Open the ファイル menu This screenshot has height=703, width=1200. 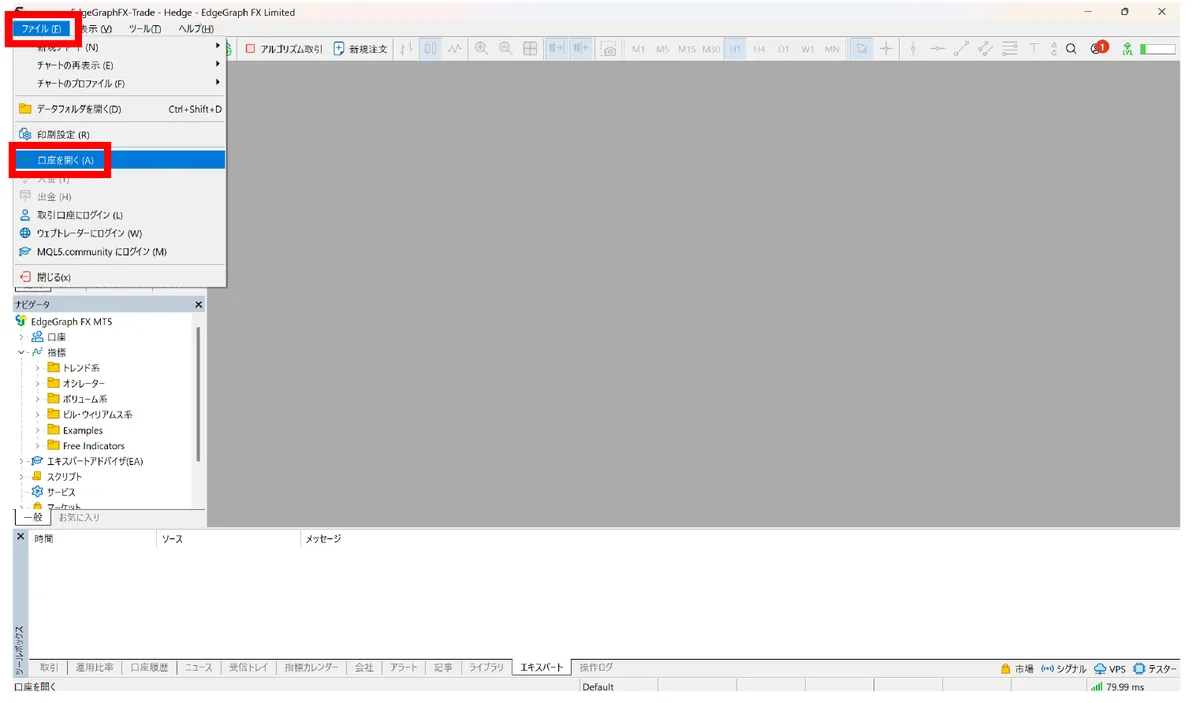click(42, 29)
